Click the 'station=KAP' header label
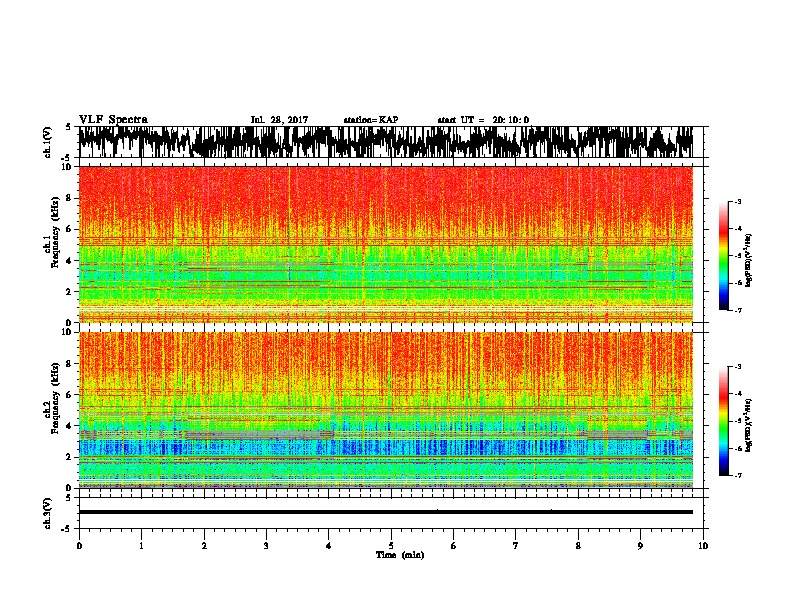The width and height of the screenshot is (792, 612). click(x=371, y=120)
